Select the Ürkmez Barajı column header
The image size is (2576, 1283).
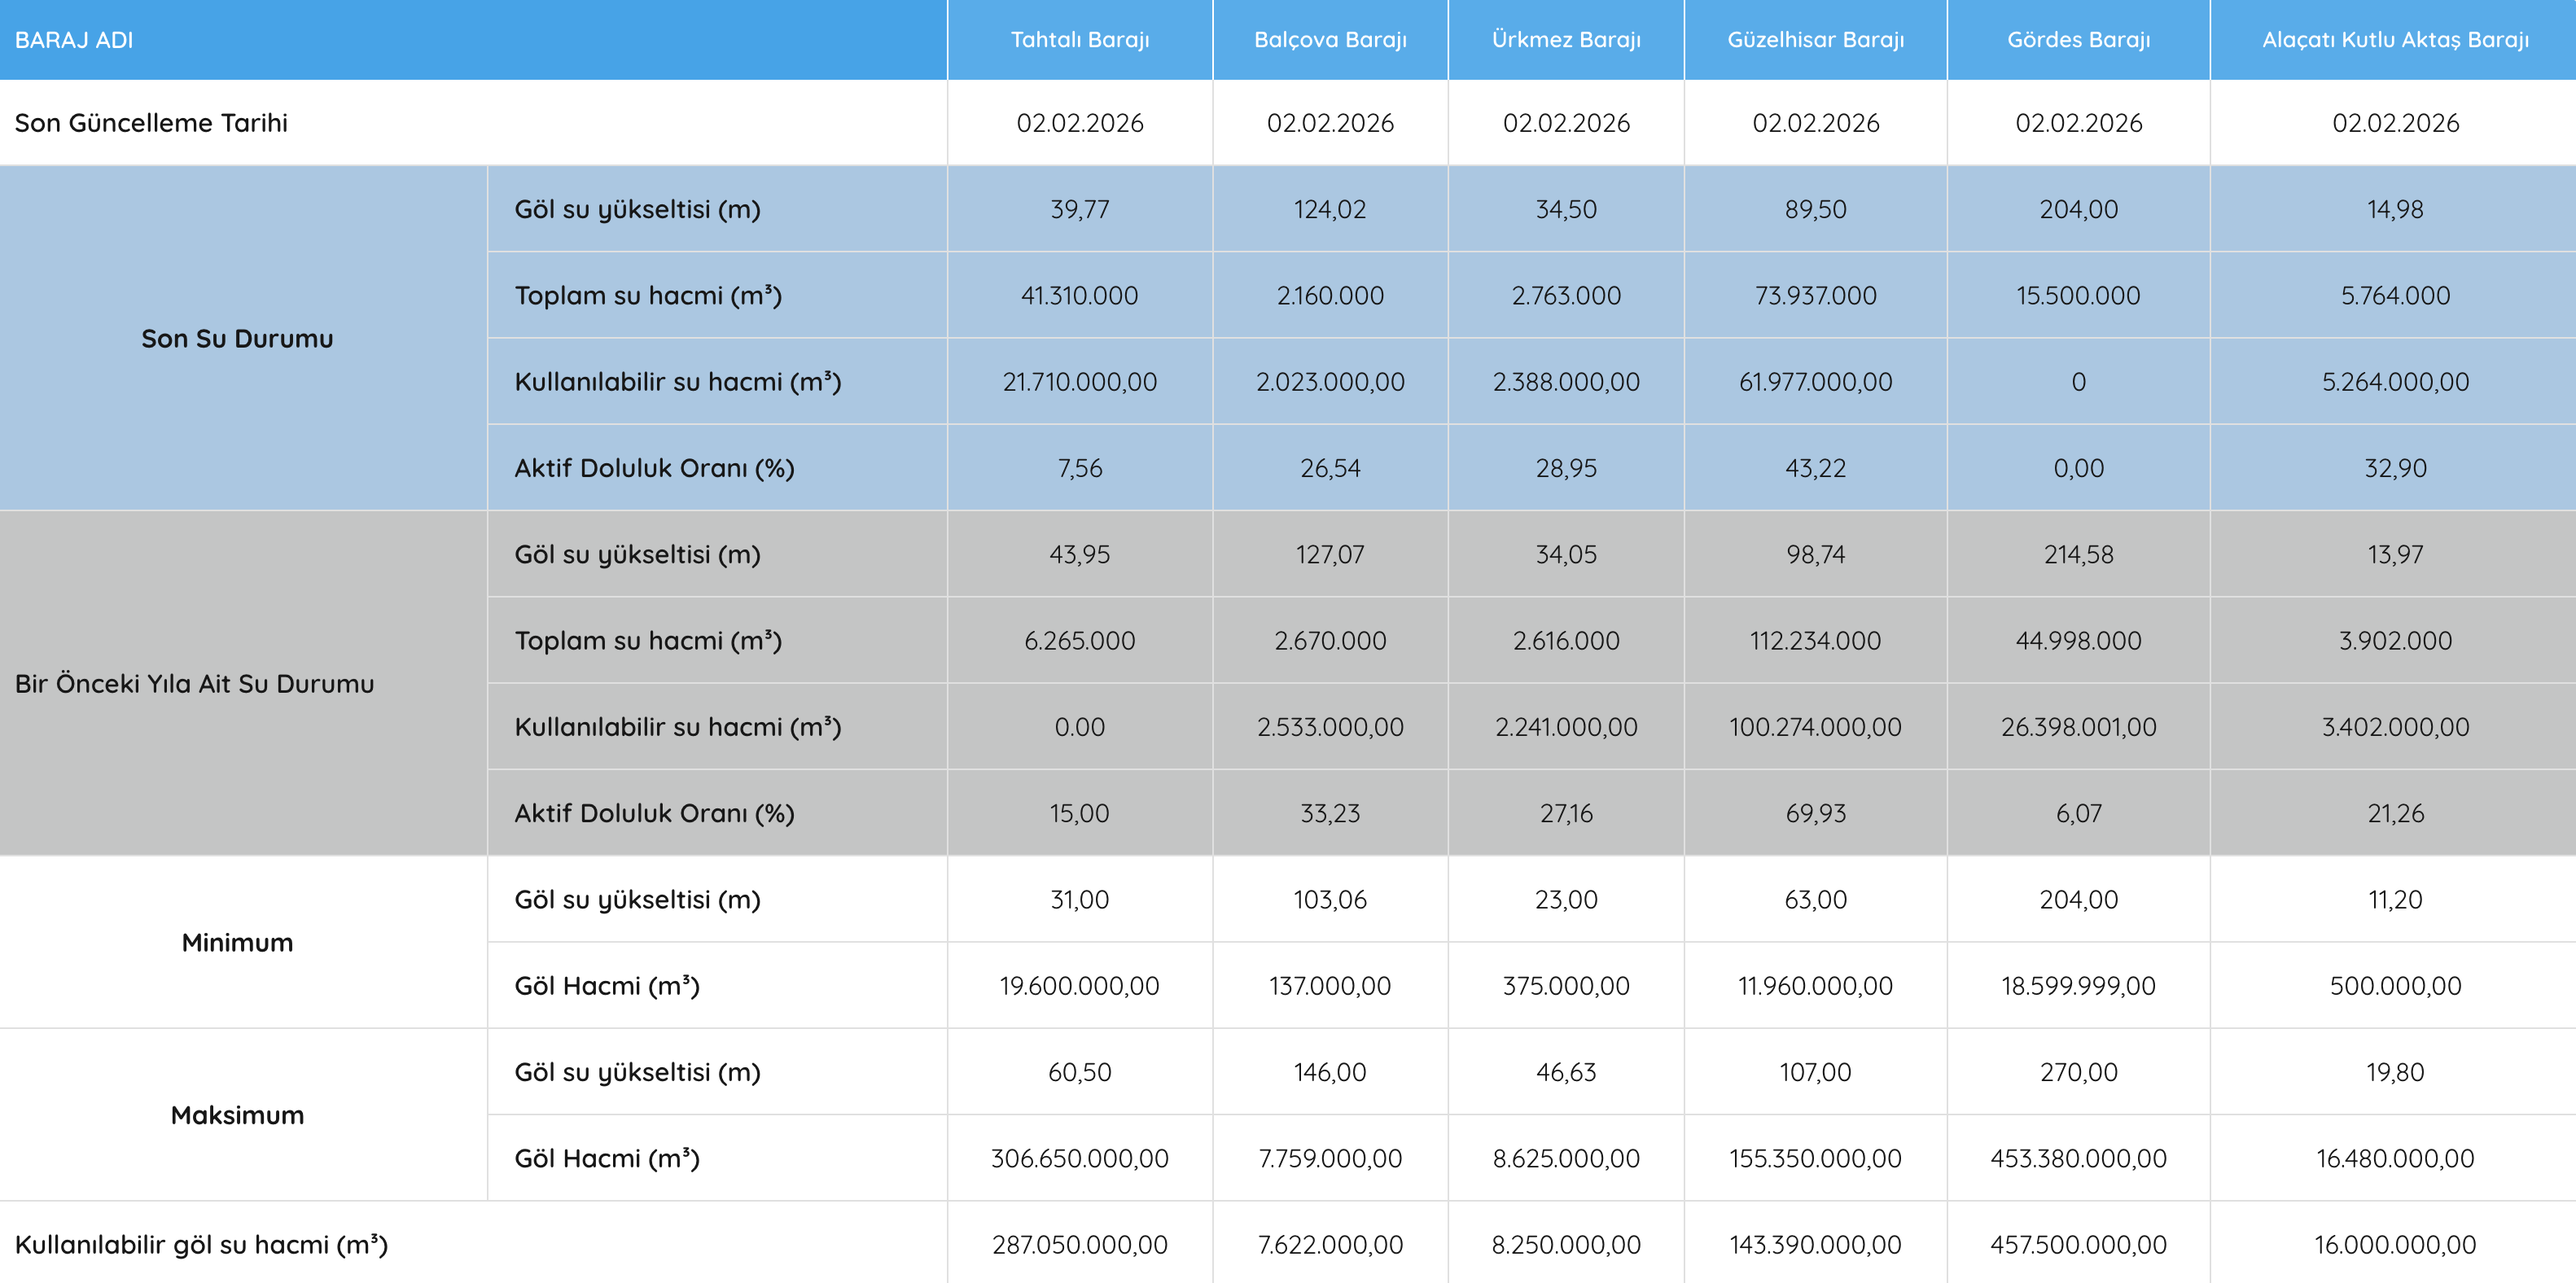[x=1565, y=40]
